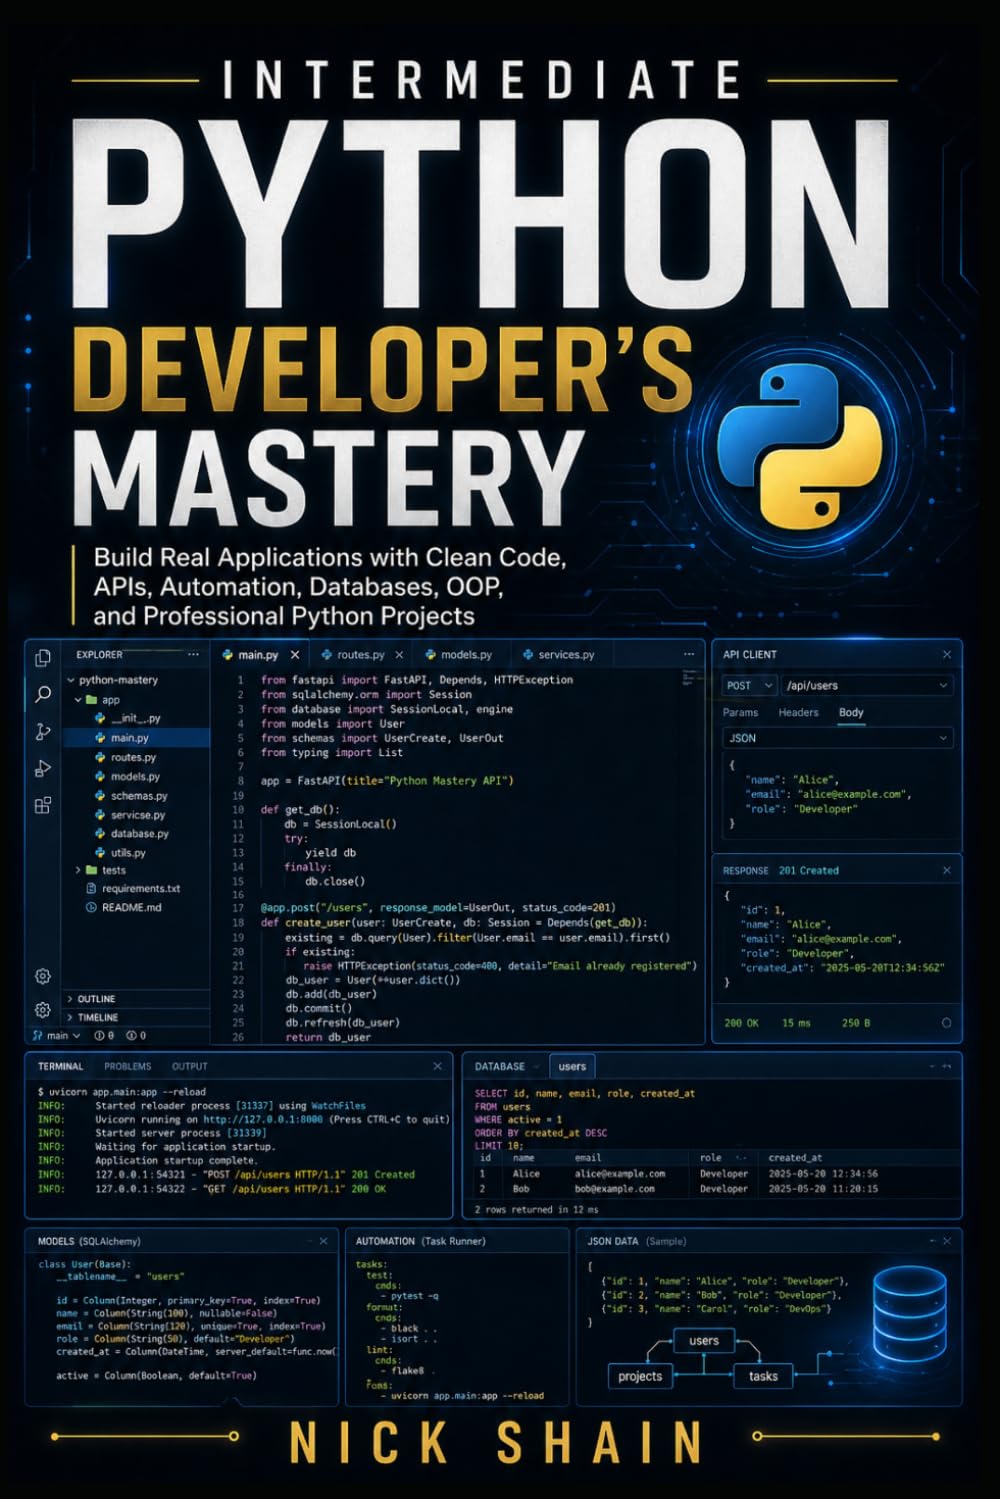
Task: Open database.py in the file tree
Action: [139, 834]
